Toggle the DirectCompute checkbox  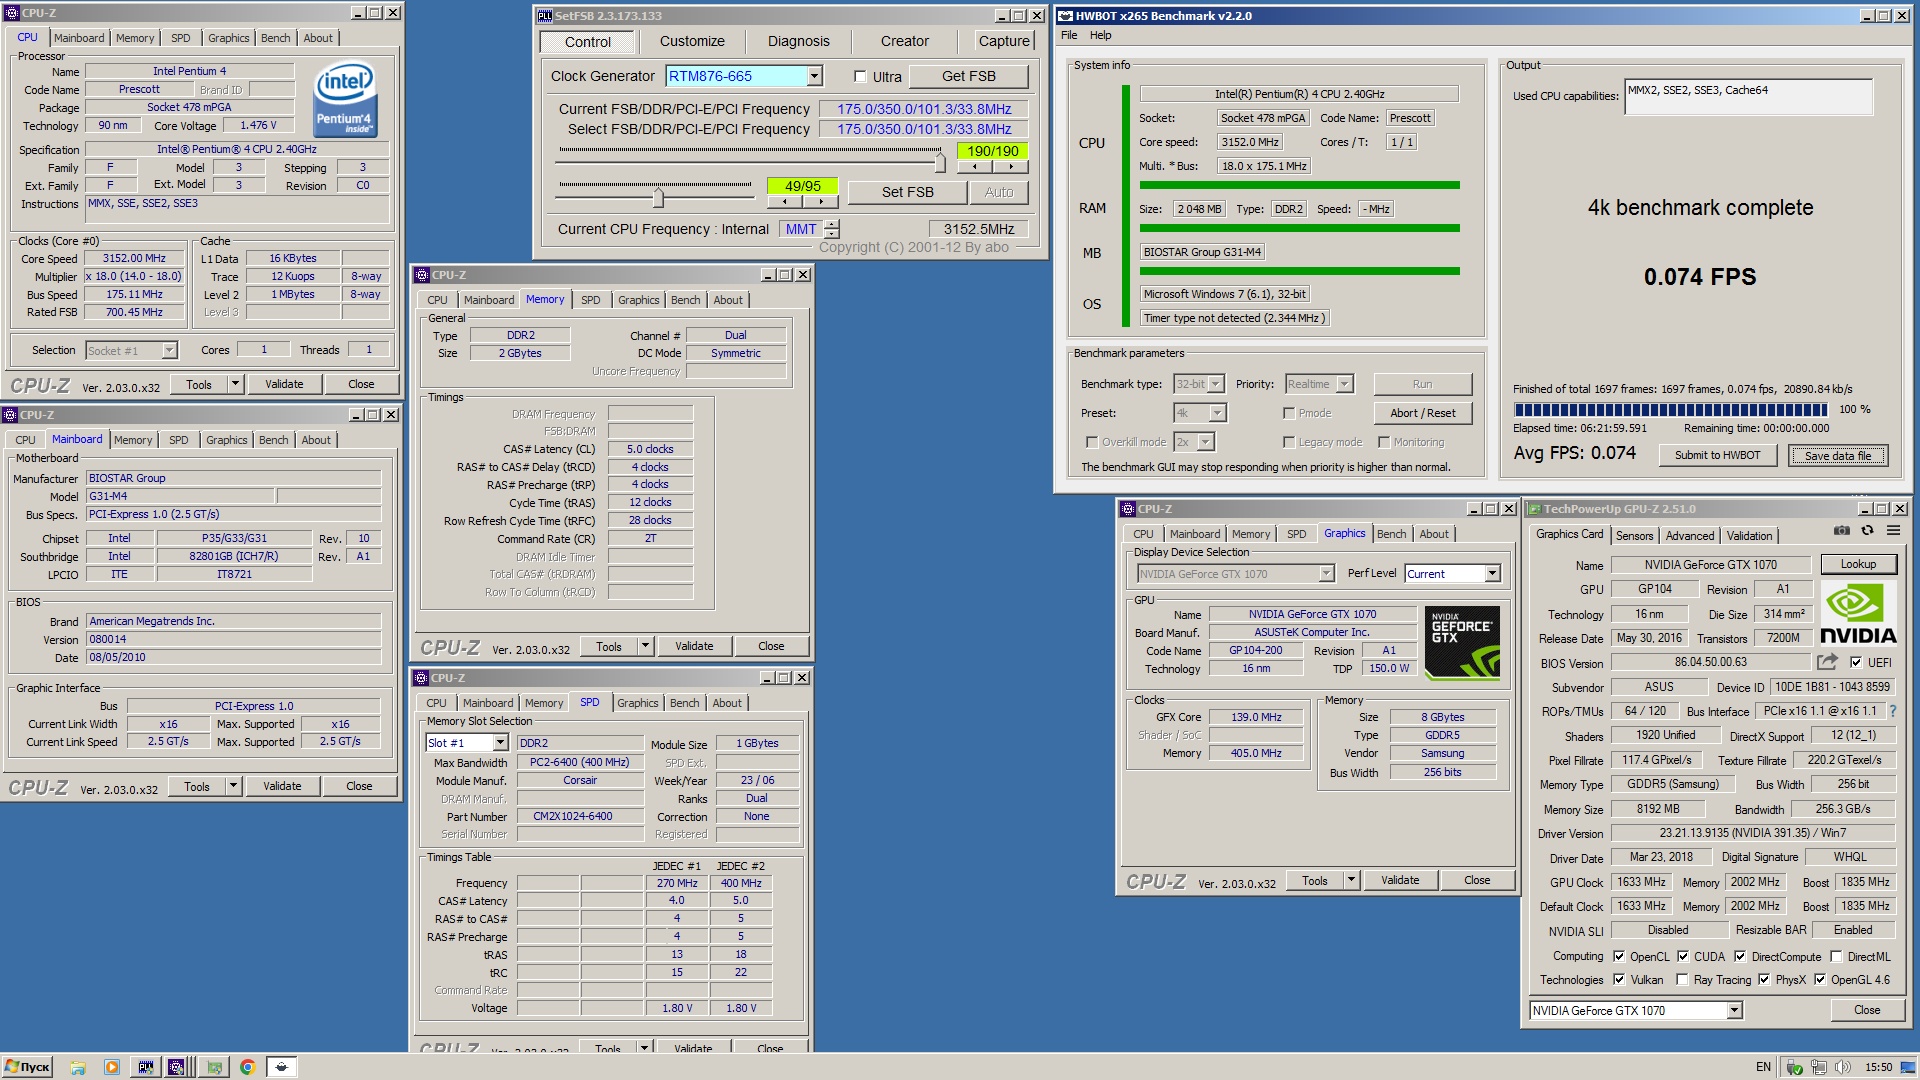(1740, 956)
